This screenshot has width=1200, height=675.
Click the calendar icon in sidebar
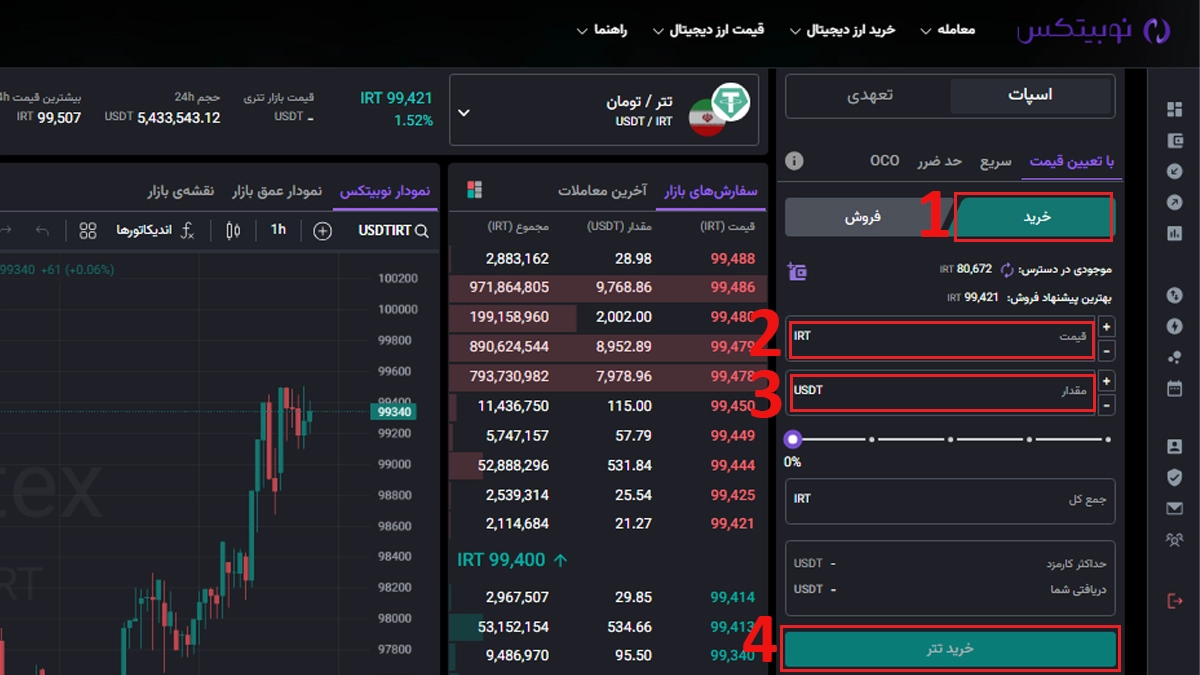click(x=1174, y=388)
